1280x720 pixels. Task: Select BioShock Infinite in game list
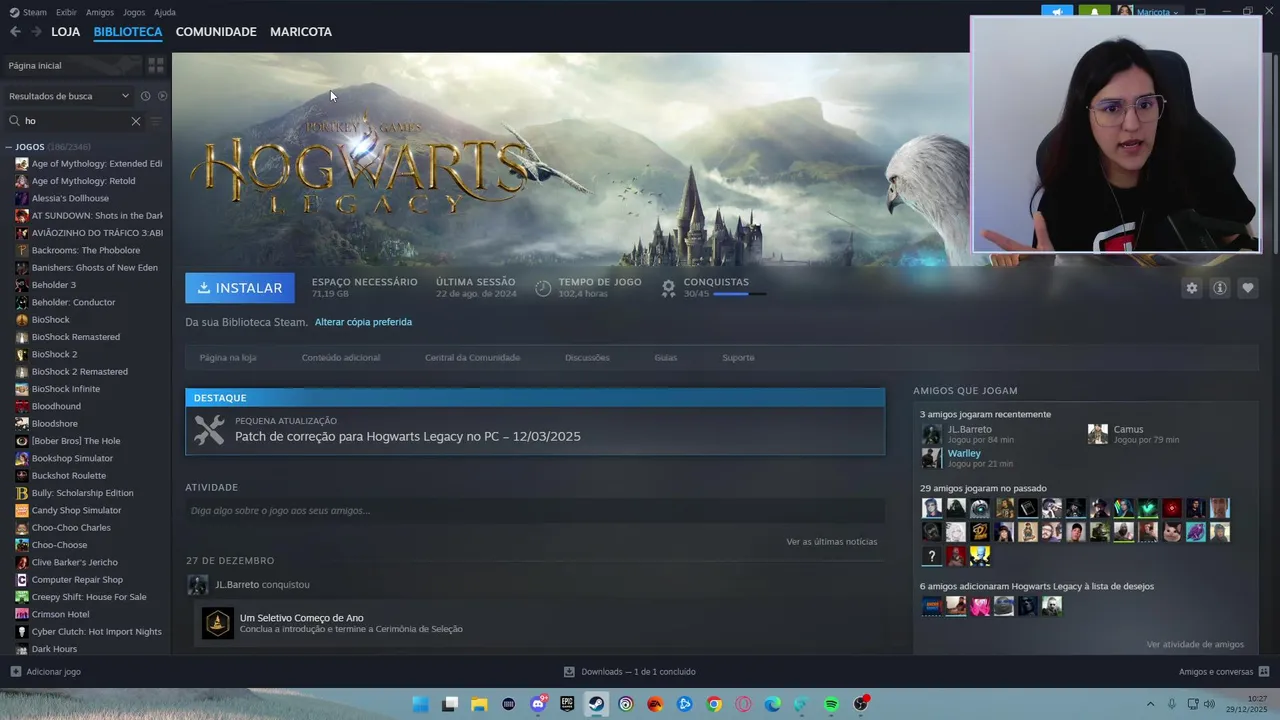tap(66, 389)
